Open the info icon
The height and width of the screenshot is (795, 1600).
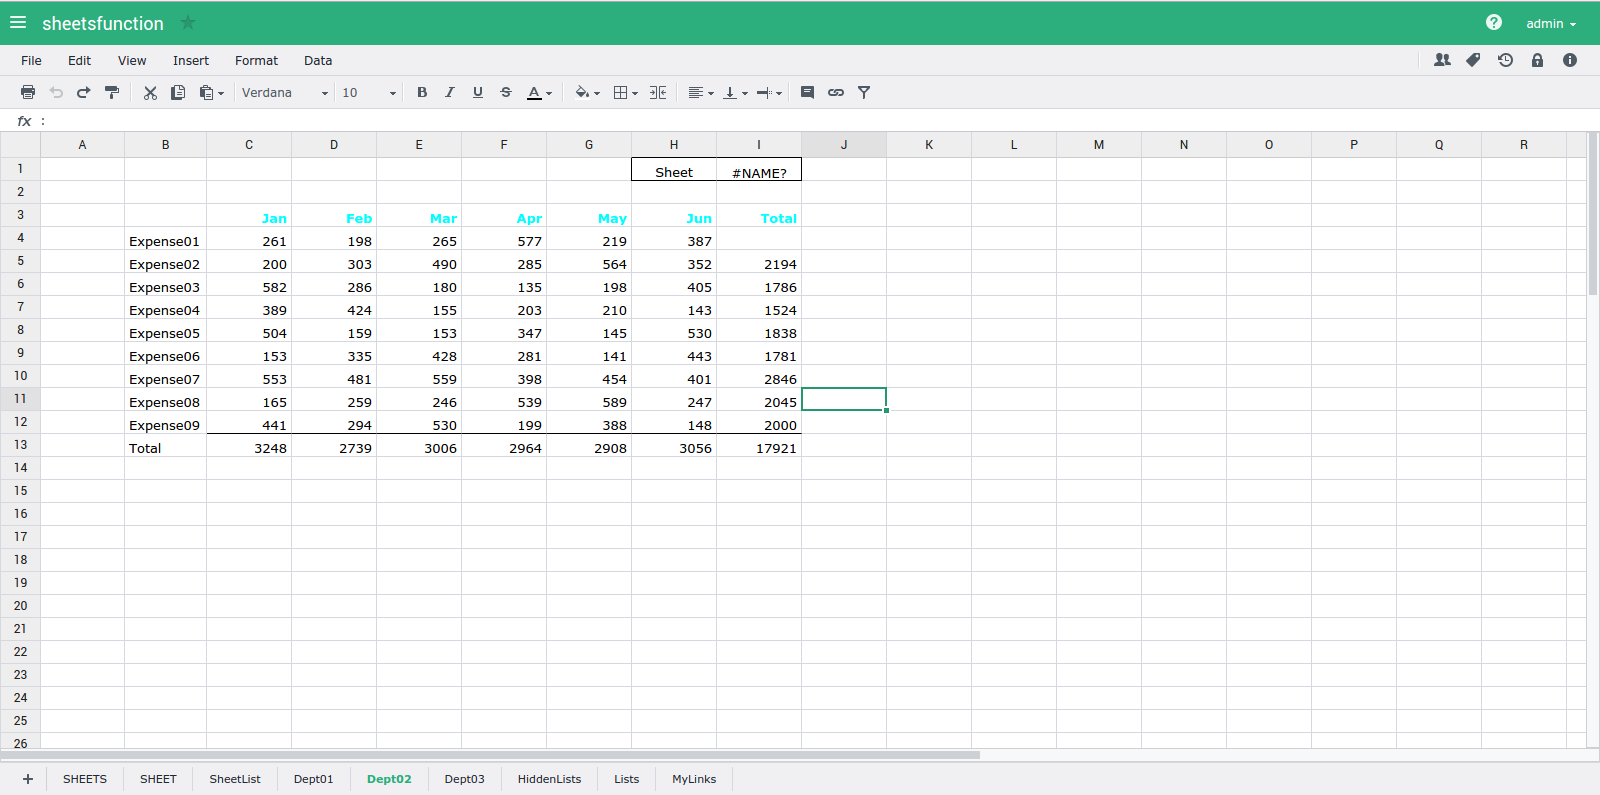click(1570, 60)
